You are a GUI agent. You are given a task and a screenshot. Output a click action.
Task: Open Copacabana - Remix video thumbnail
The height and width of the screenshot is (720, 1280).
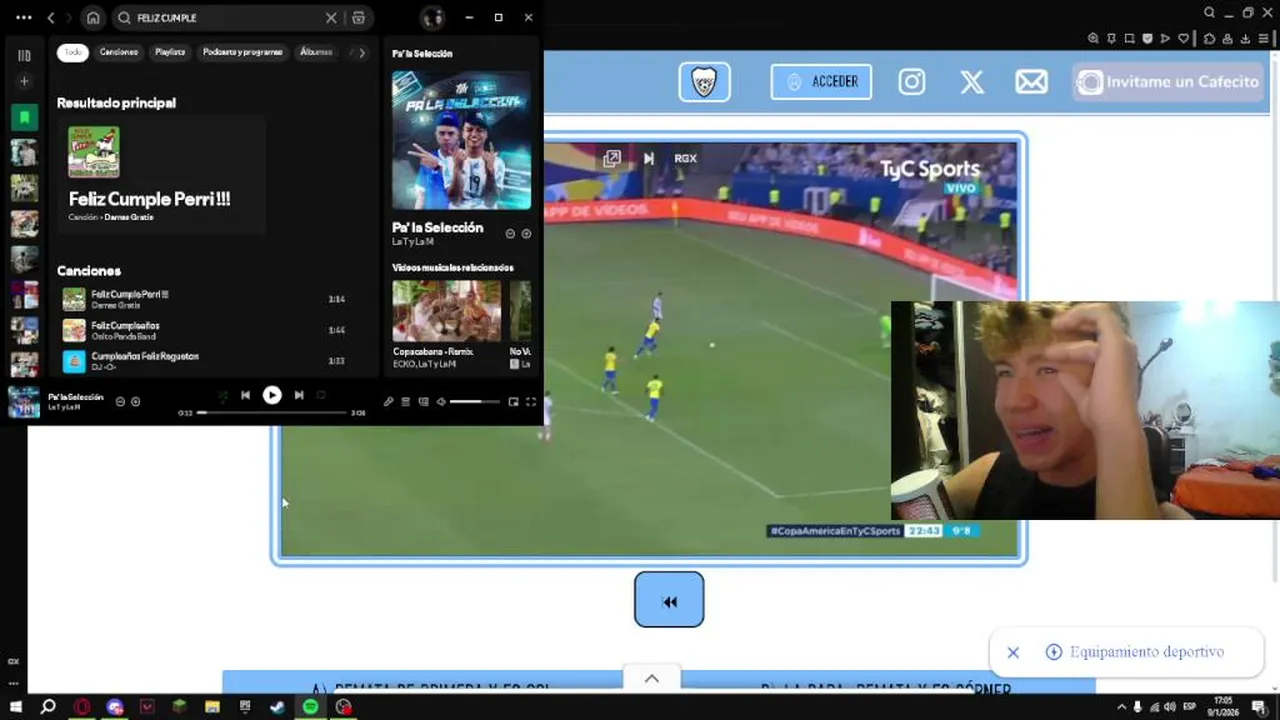click(x=447, y=311)
